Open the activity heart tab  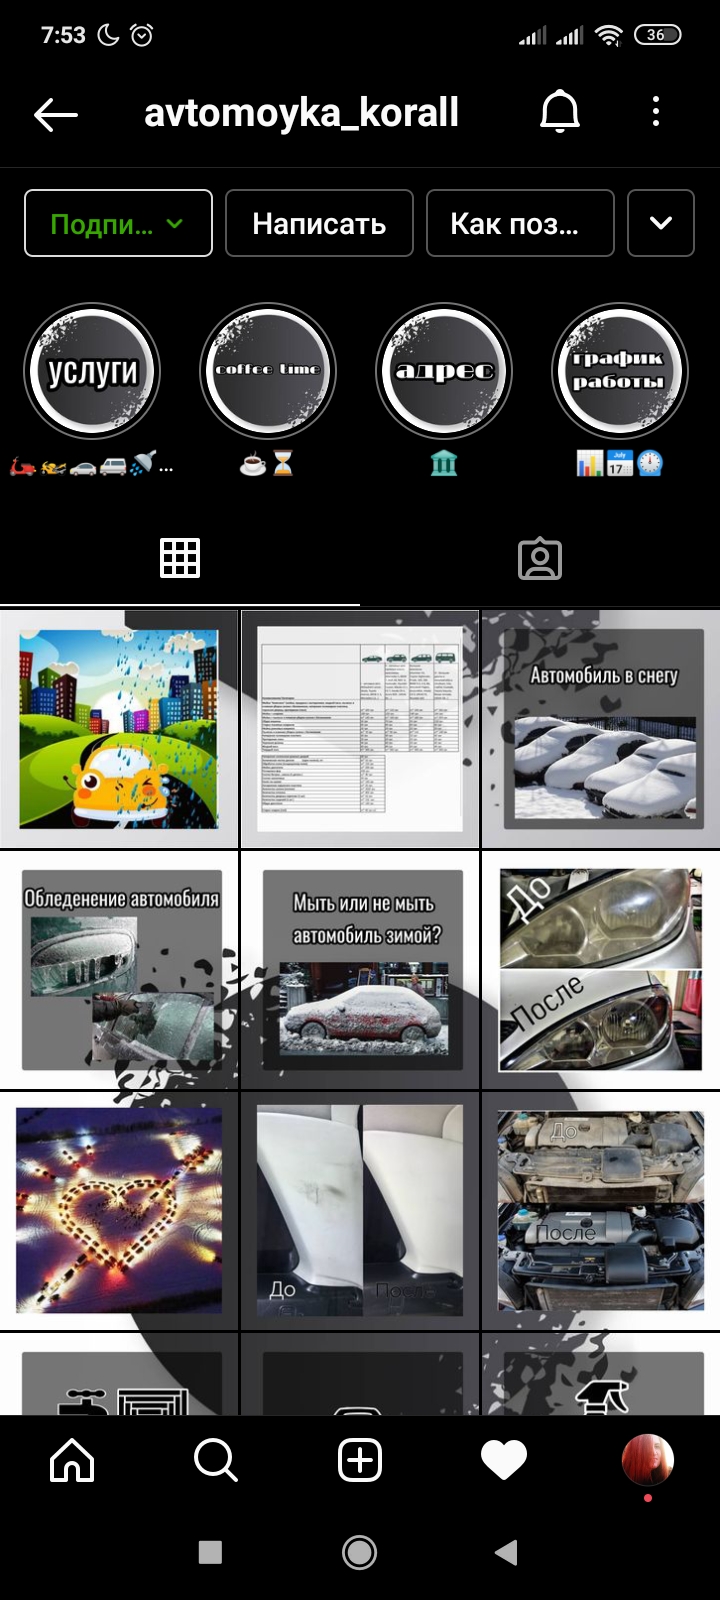(504, 1461)
